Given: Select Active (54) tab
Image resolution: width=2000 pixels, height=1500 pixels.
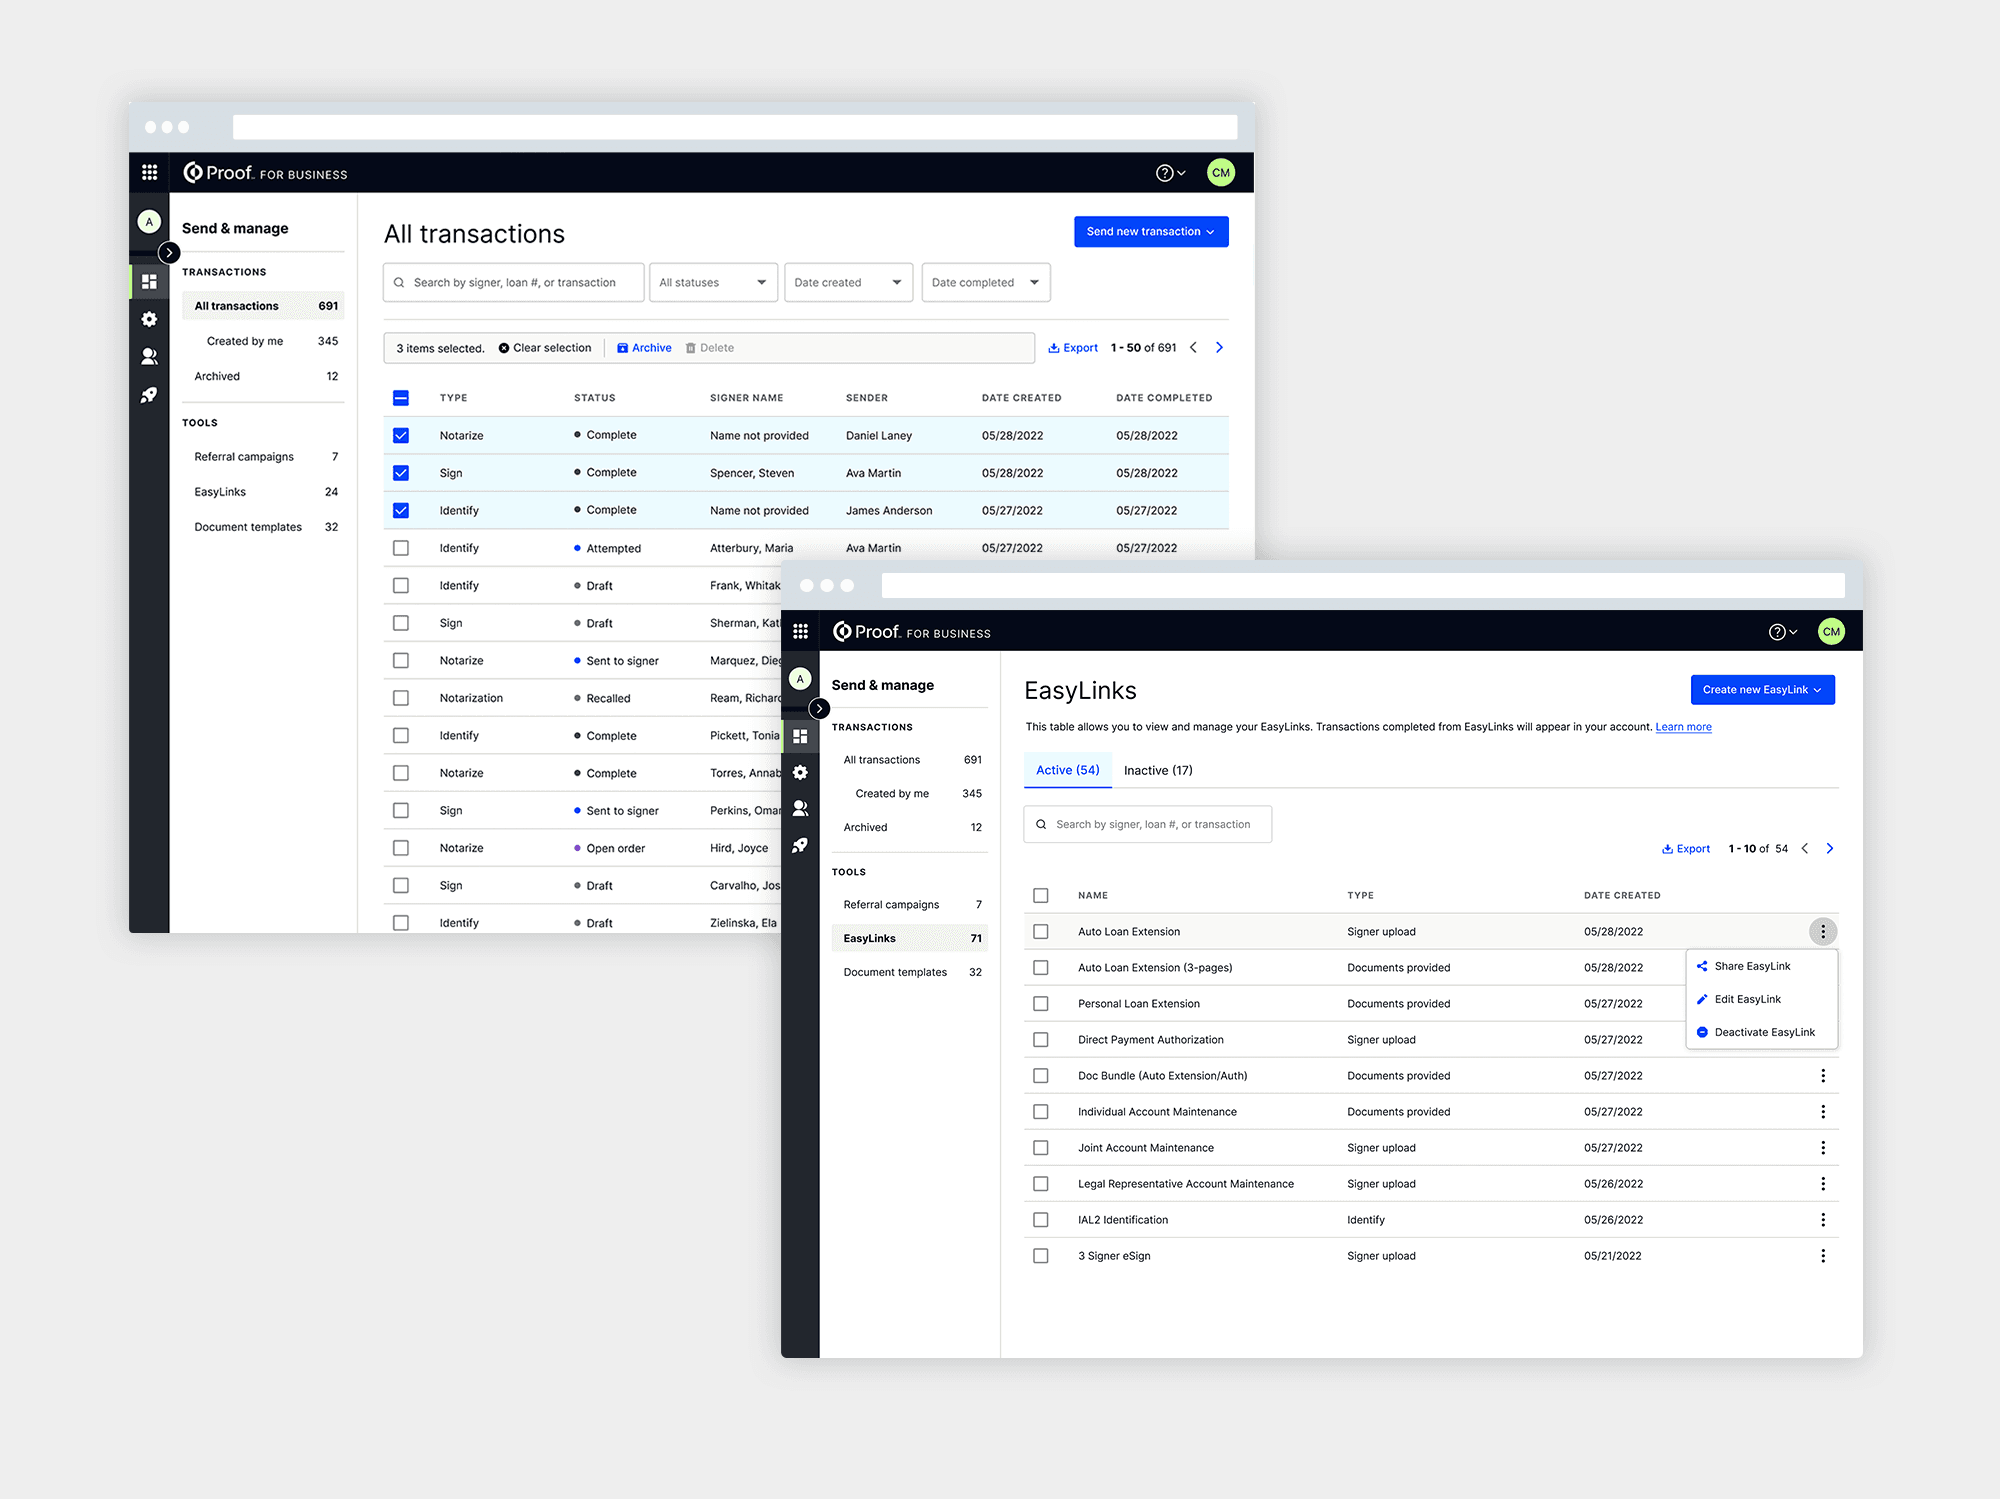Looking at the screenshot, I should pos(1067,771).
